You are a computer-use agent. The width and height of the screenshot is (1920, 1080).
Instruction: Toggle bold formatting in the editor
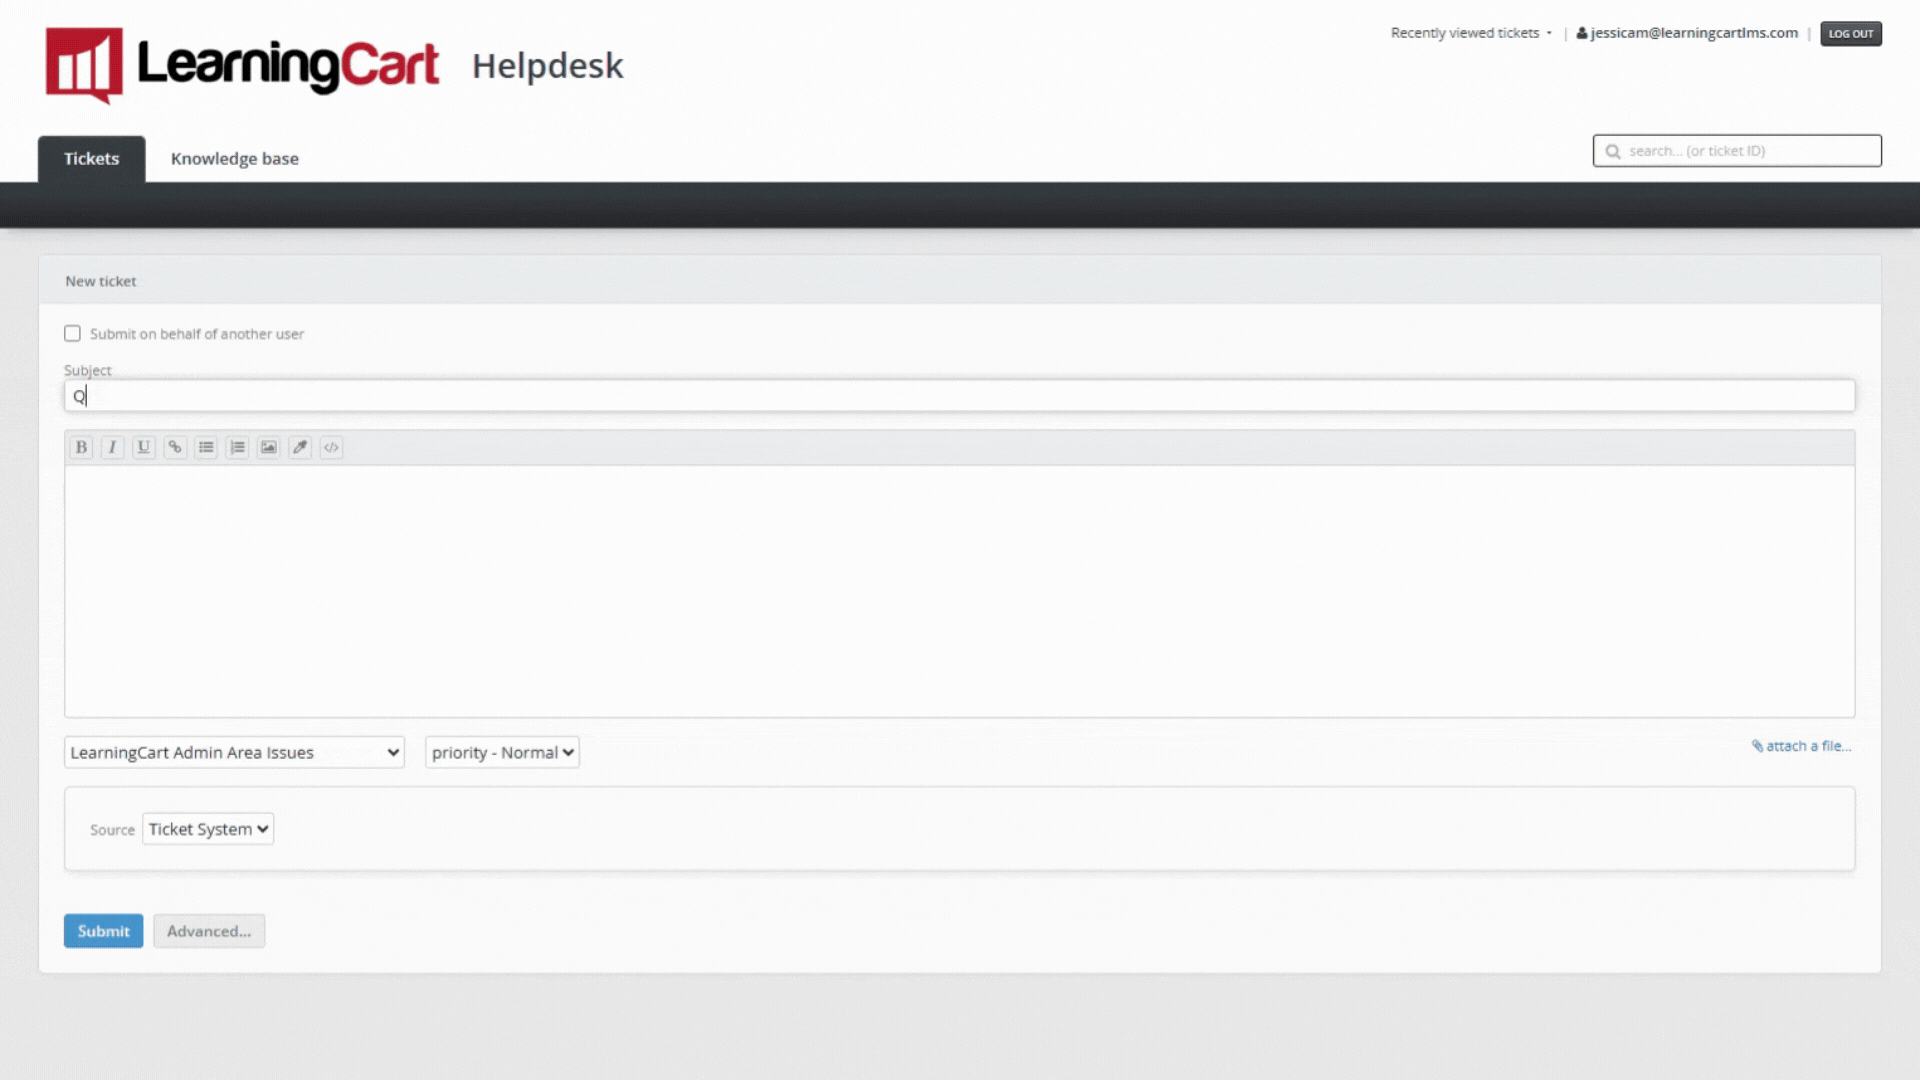click(80, 447)
